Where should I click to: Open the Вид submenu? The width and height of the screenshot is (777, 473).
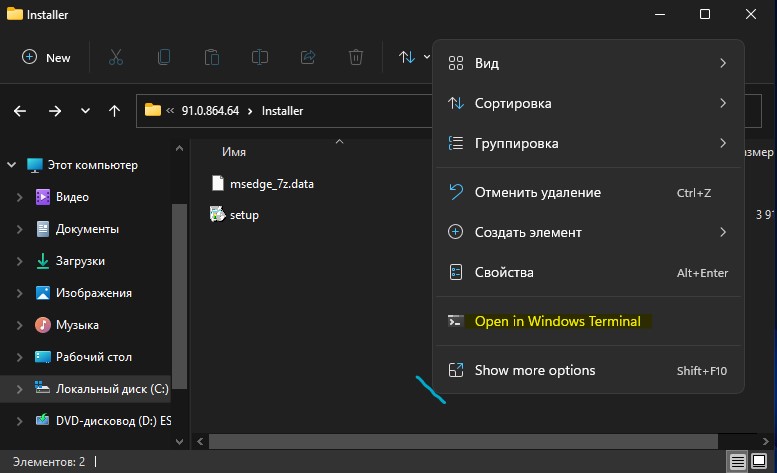pyautogui.click(x=588, y=63)
